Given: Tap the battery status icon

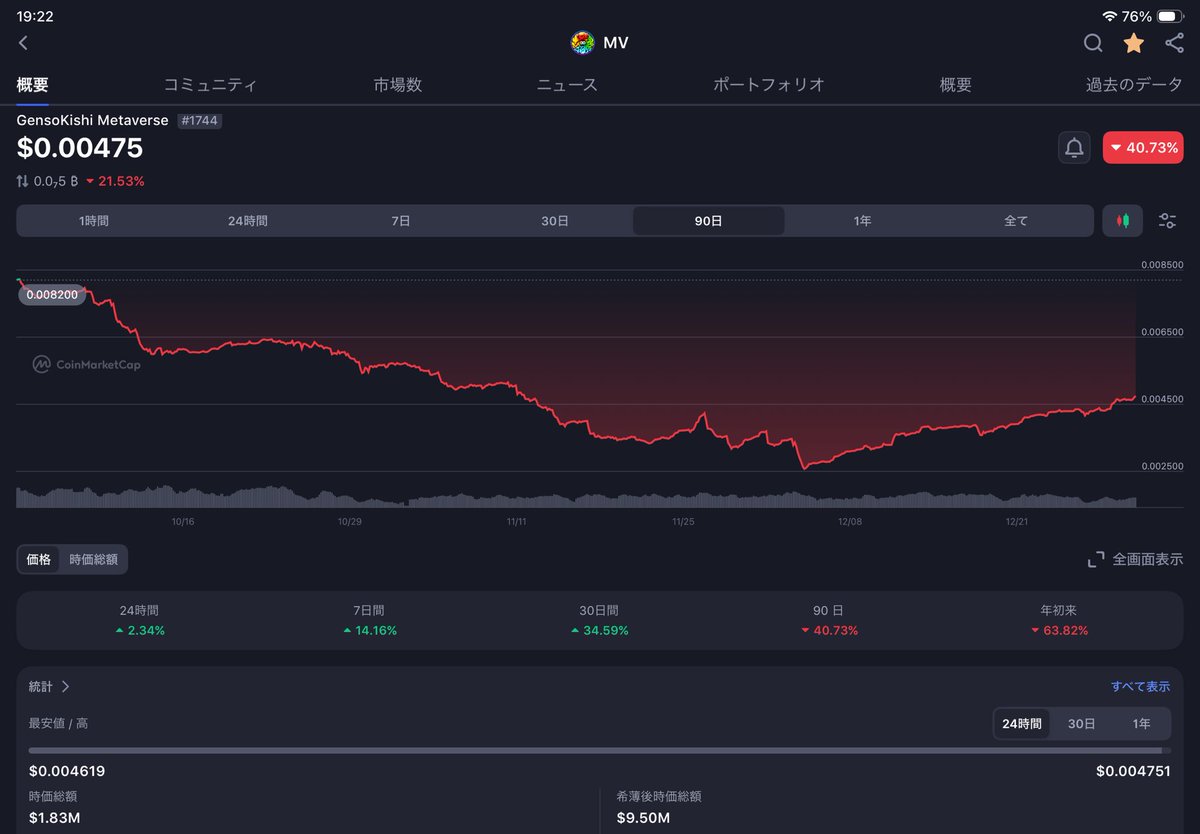Looking at the screenshot, I should tap(1170, 16).
